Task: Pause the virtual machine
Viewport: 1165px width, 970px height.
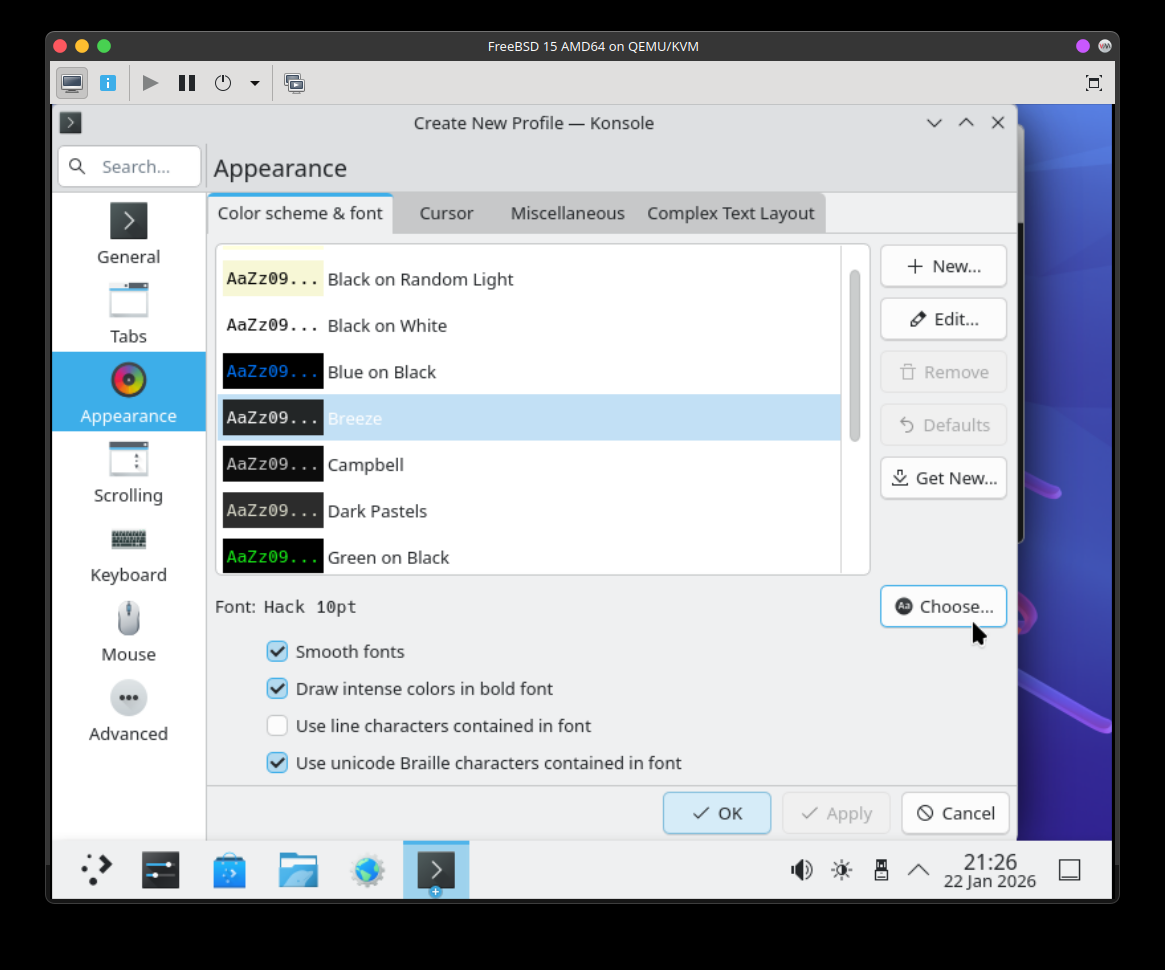Action: (x=187, y=83)
